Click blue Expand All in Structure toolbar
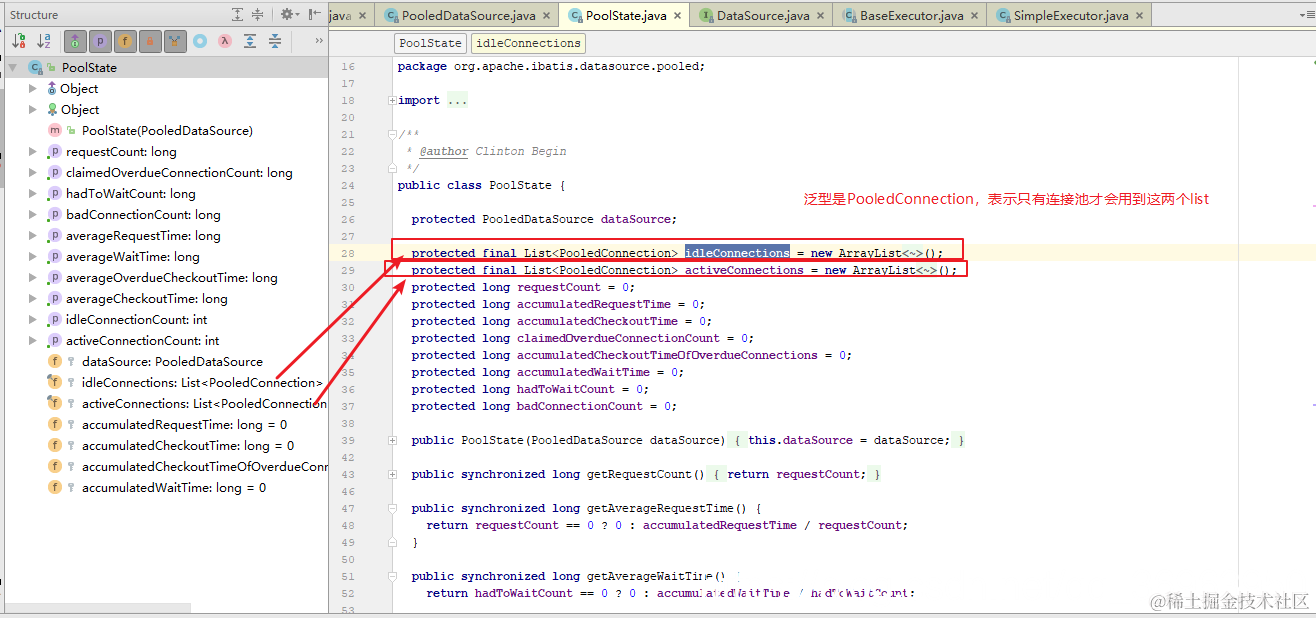Image resolution: width=1316 pixels, height=618 pixels. 250,41
